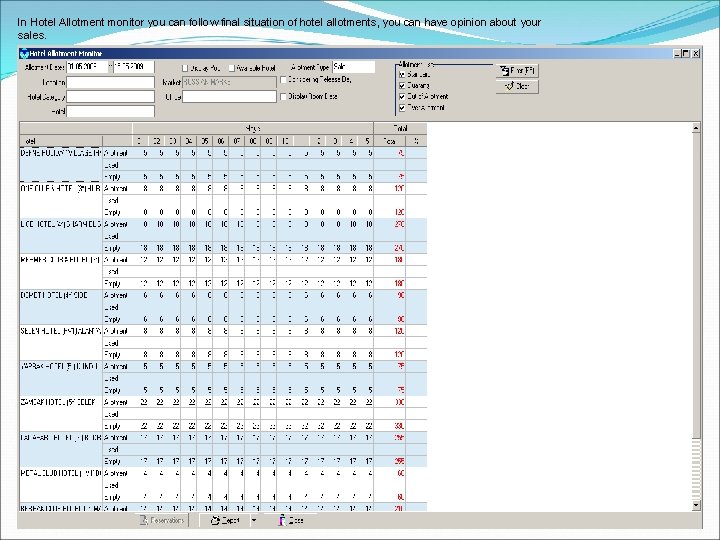Enable the Available Hotel checkbox

point(232,68)
